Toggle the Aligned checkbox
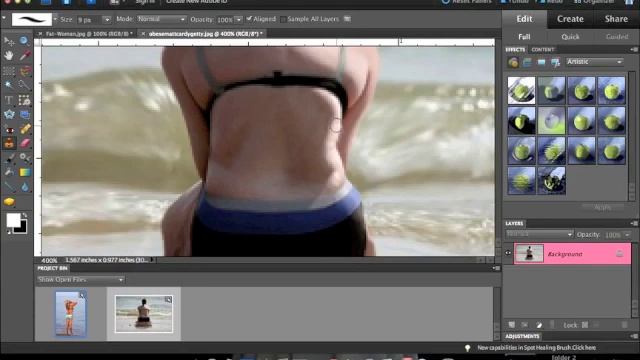 click(249, 19)
